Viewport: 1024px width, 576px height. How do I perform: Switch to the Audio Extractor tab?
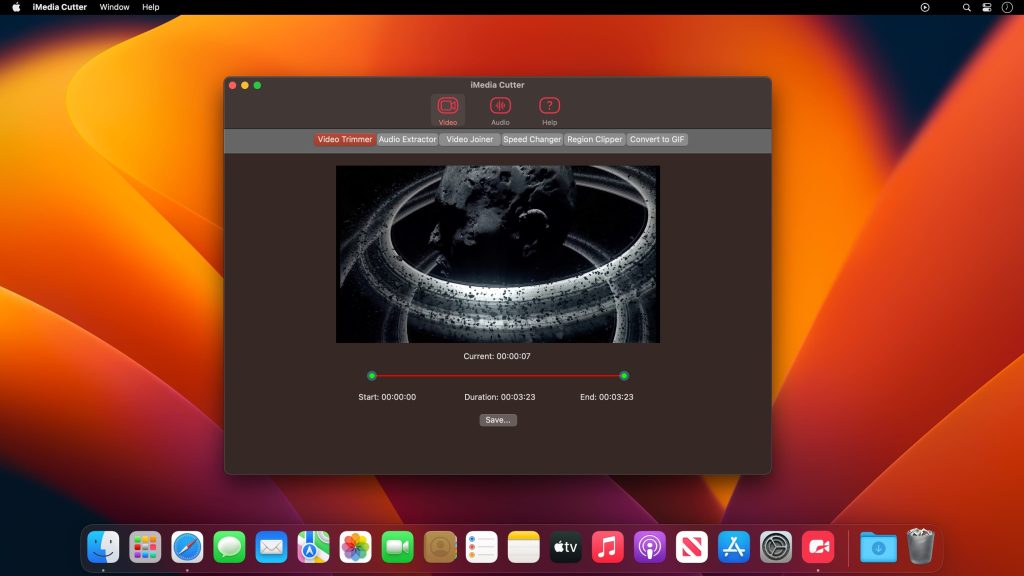click(406, 139)
